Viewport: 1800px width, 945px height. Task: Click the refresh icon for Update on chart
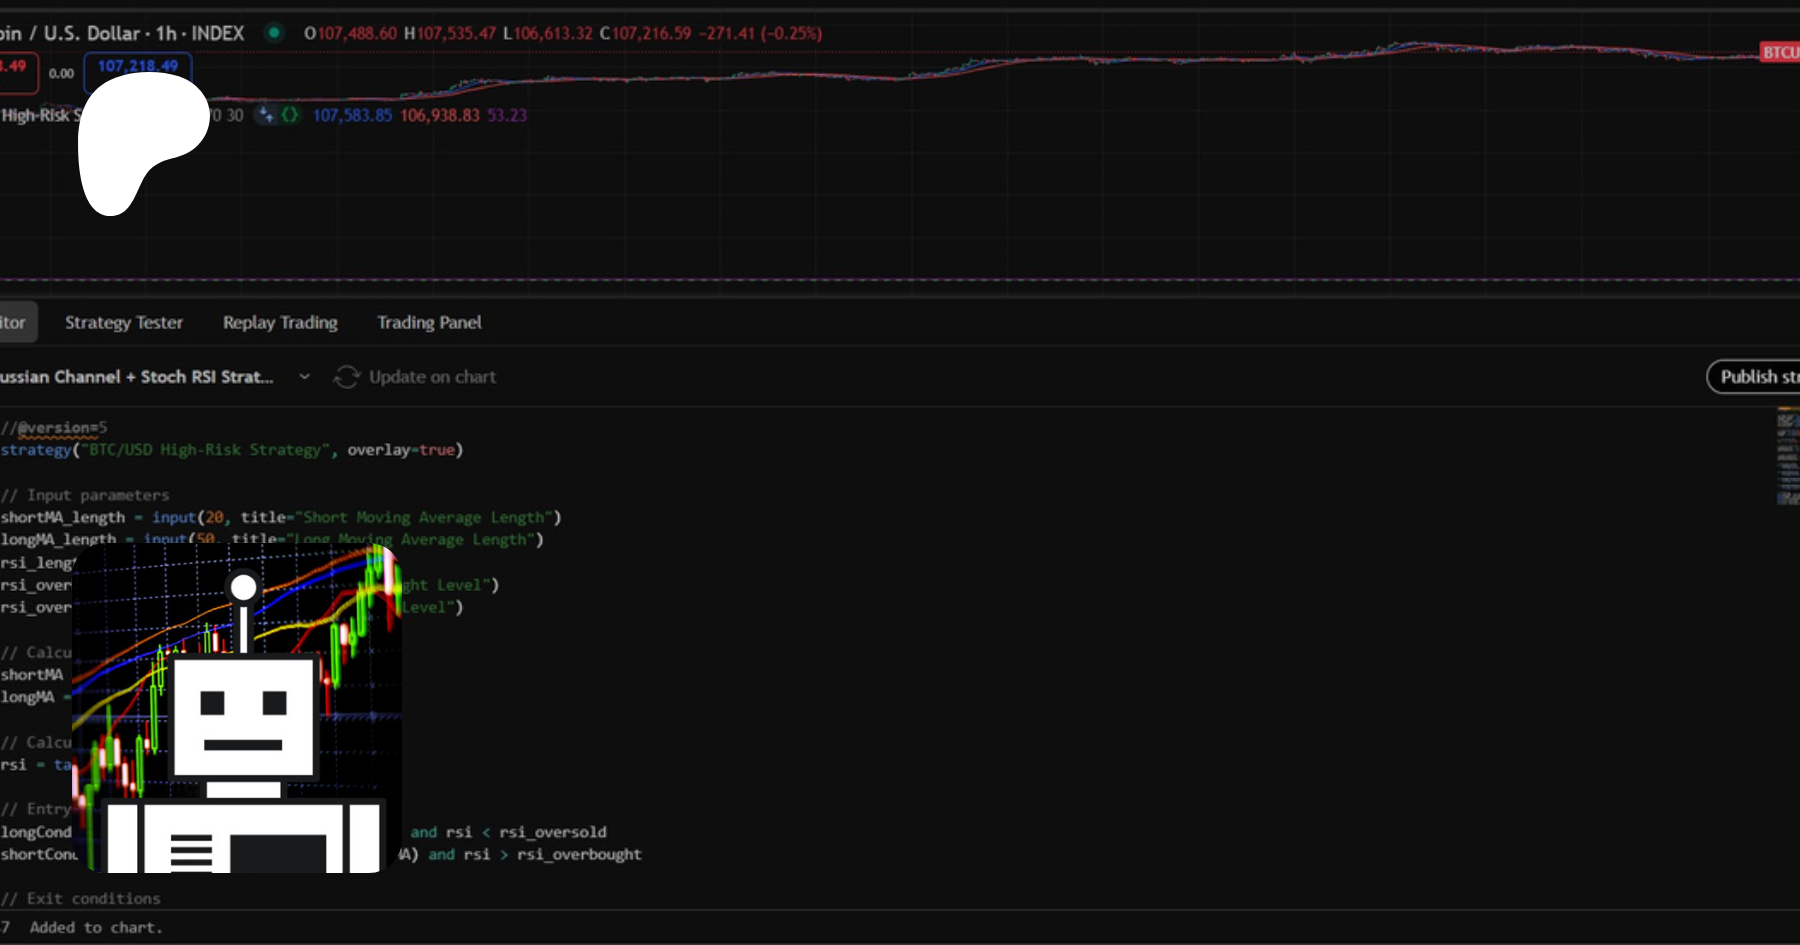346,377
